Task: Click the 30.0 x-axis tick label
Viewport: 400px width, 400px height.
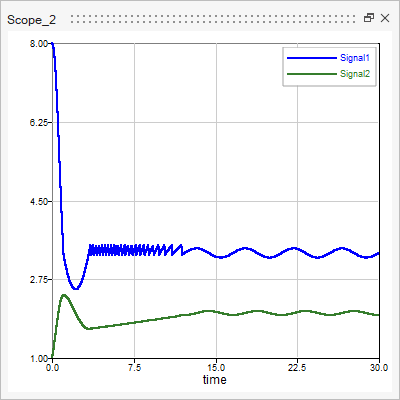Action: click(379, 368)
